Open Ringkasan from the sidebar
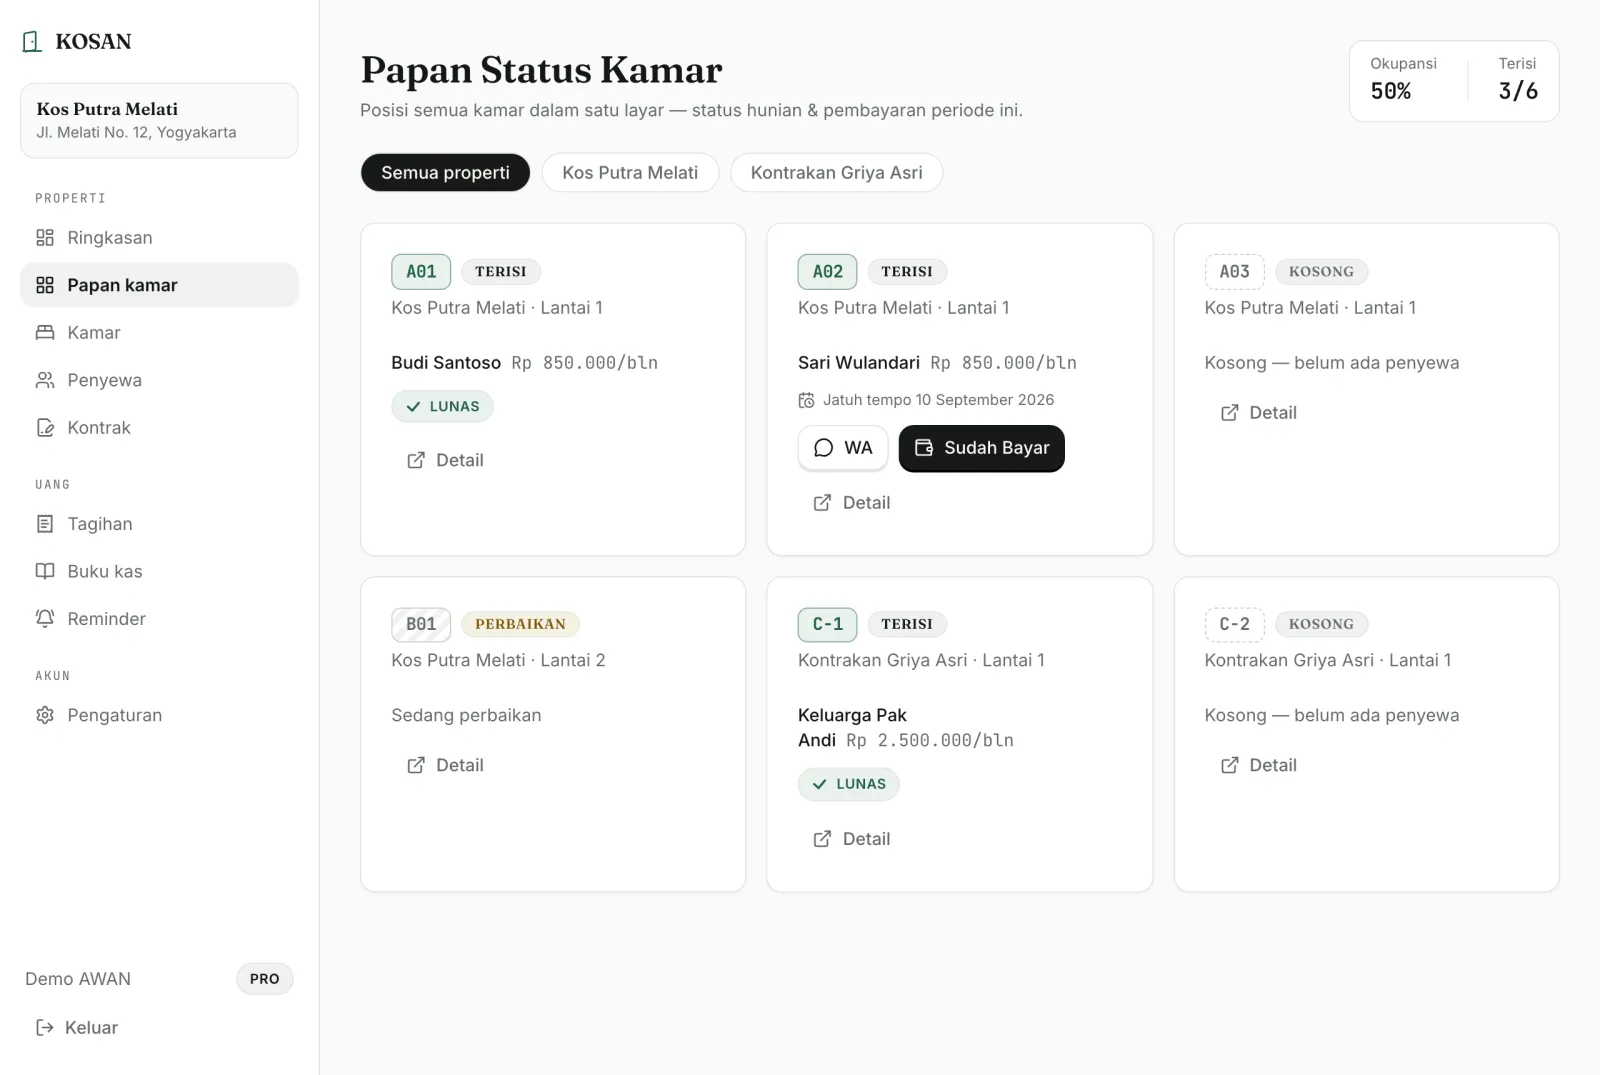 (159, 238)
